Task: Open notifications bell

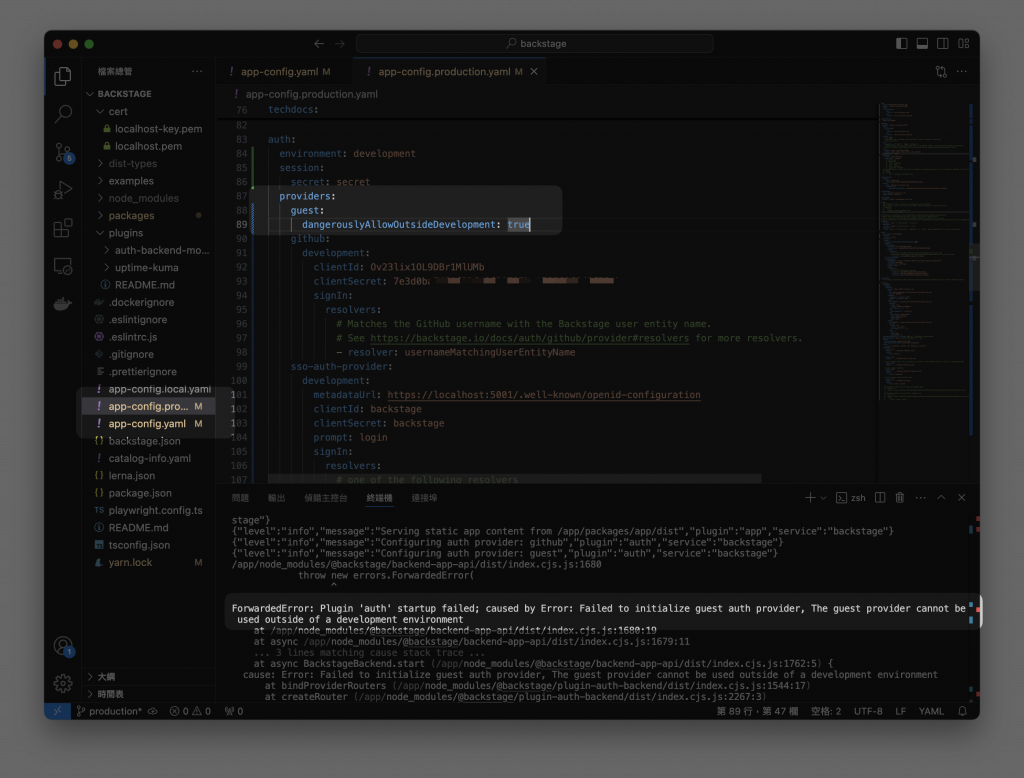Action: [962, 711]
